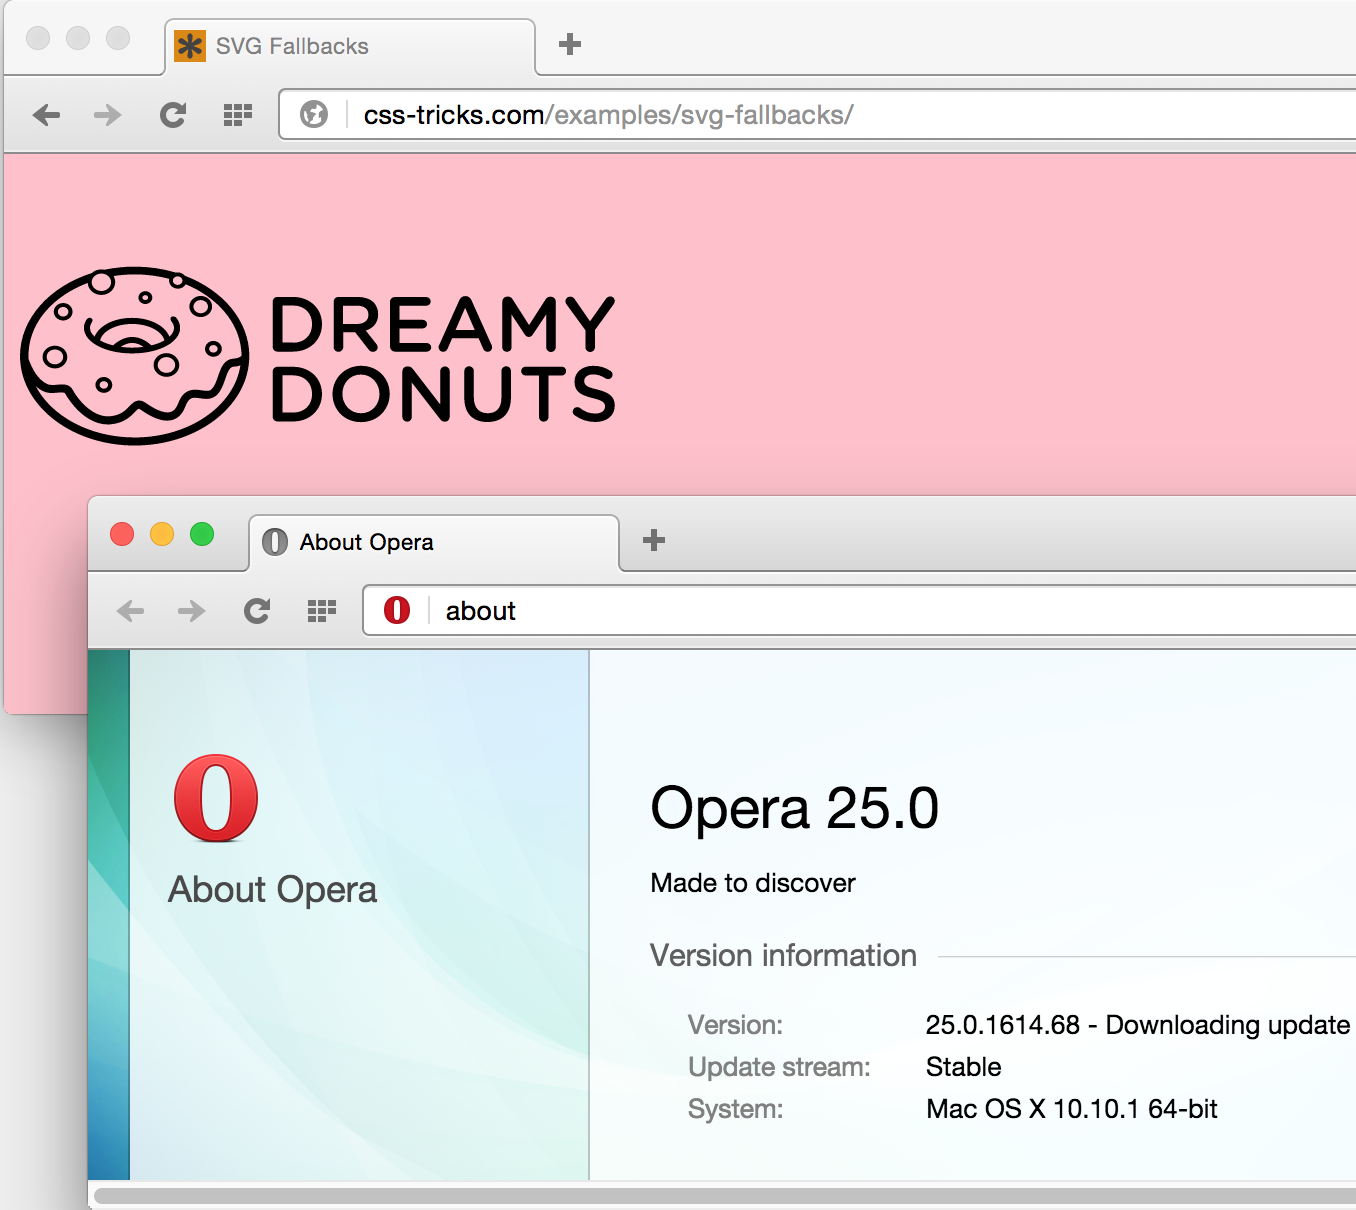
Task: Close the About Opera window with red button
Action: click(x=122, y=534)
